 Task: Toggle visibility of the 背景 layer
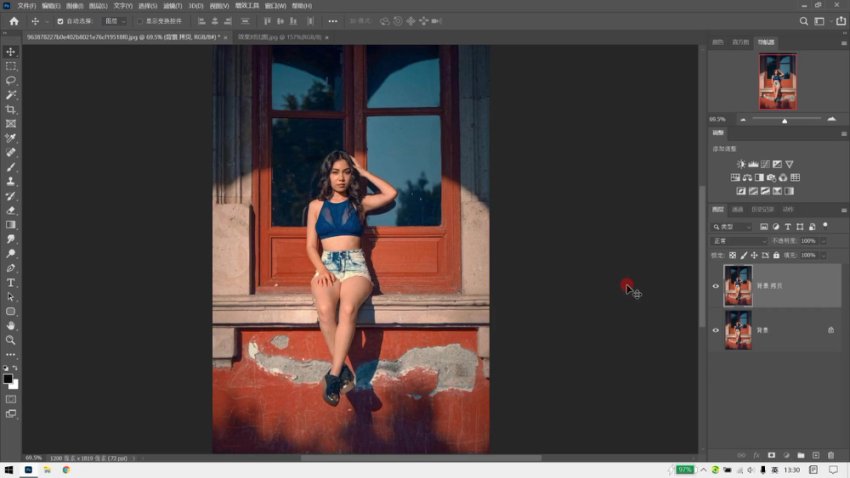click(715, 330)
